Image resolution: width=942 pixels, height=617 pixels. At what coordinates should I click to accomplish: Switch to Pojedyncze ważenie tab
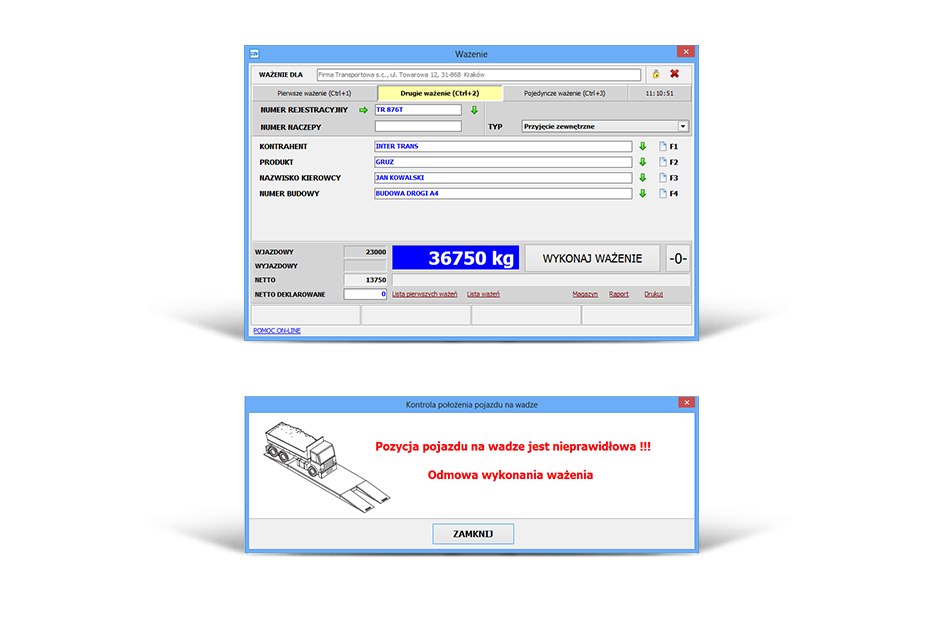pos(565,93)
